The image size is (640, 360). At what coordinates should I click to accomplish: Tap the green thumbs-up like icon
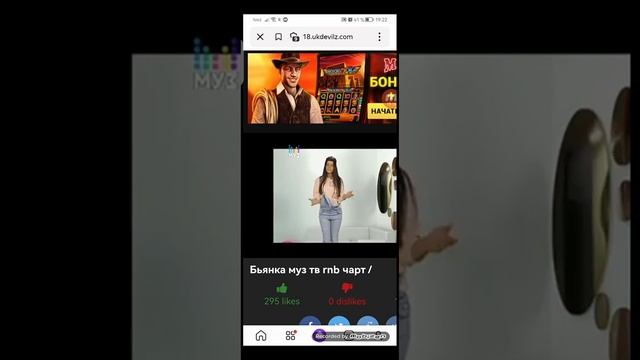coord(282,288)
